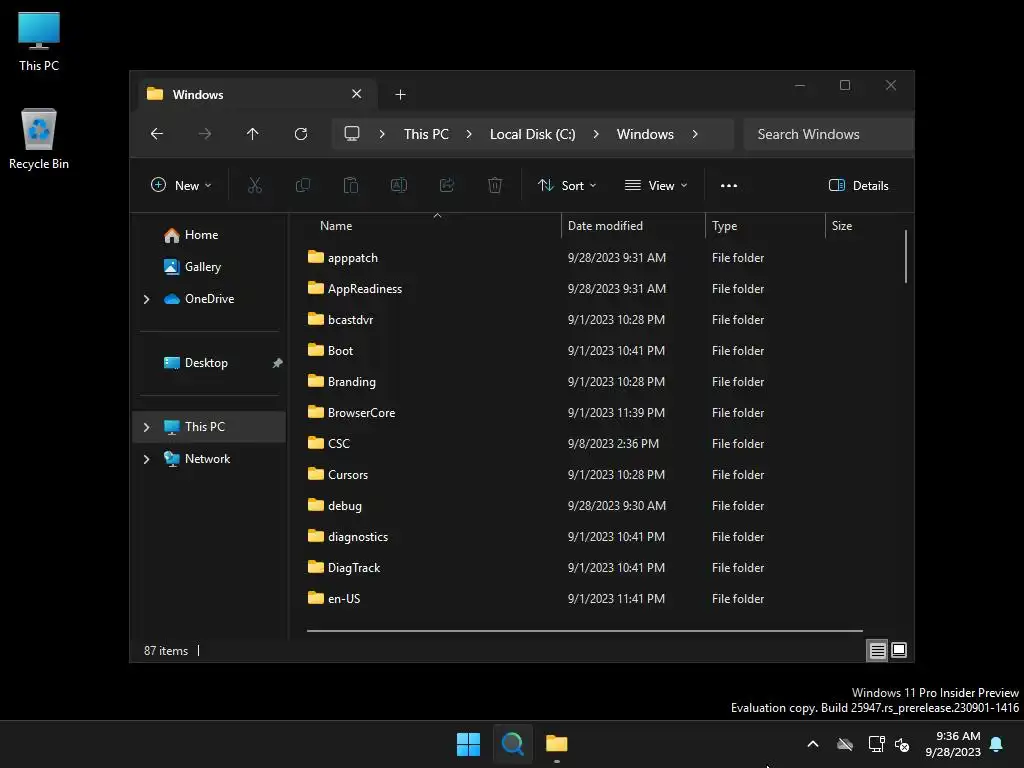Screen dimensions: 1024x768
Task: Expand OneDrive in navigation pane
Action: coord(146,299)
